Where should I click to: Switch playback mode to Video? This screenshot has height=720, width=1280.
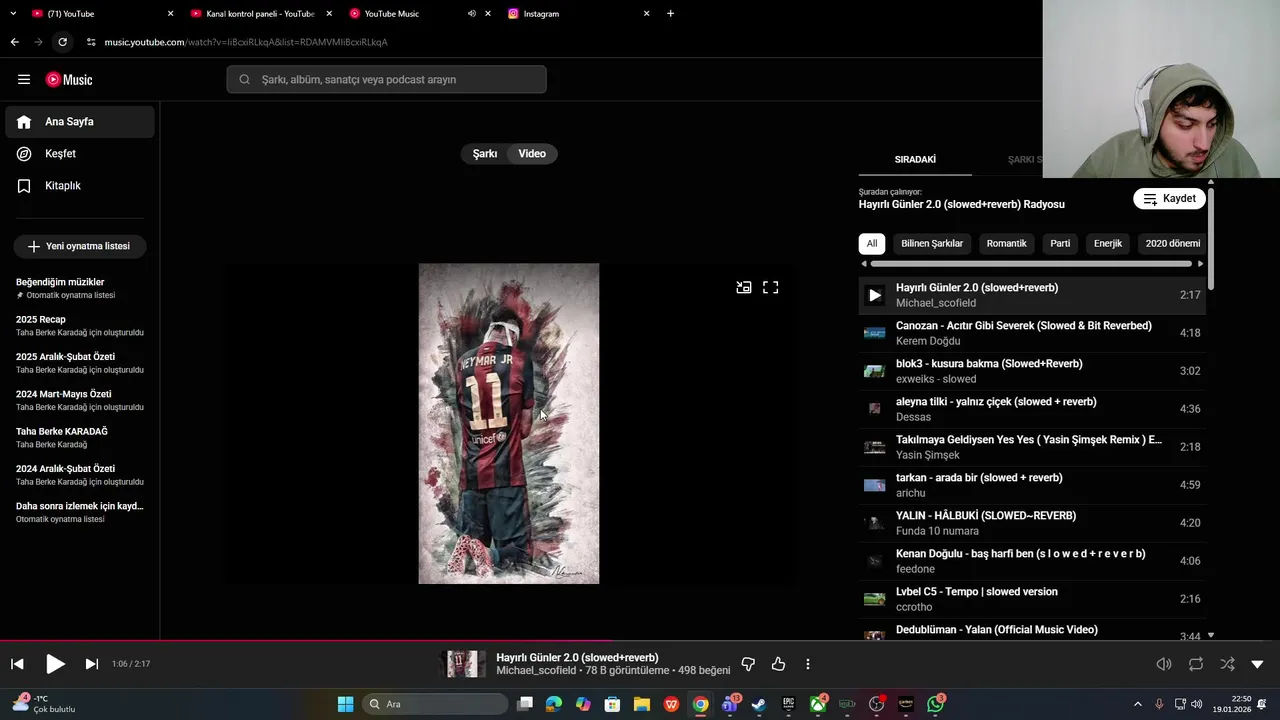532,154
